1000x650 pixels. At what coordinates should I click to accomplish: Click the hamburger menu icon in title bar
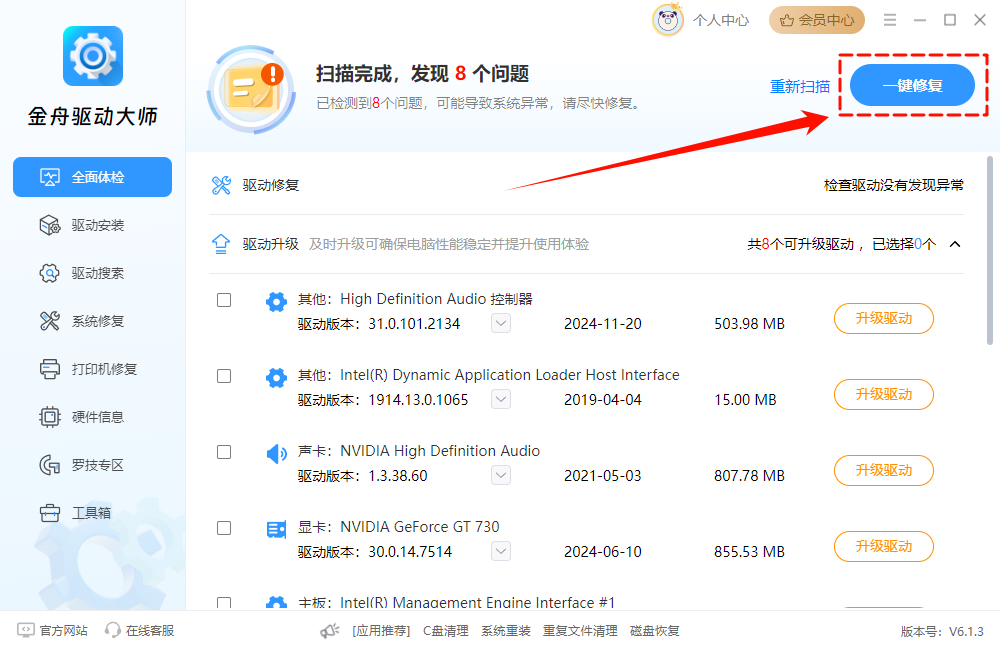(x=890, y=20)
